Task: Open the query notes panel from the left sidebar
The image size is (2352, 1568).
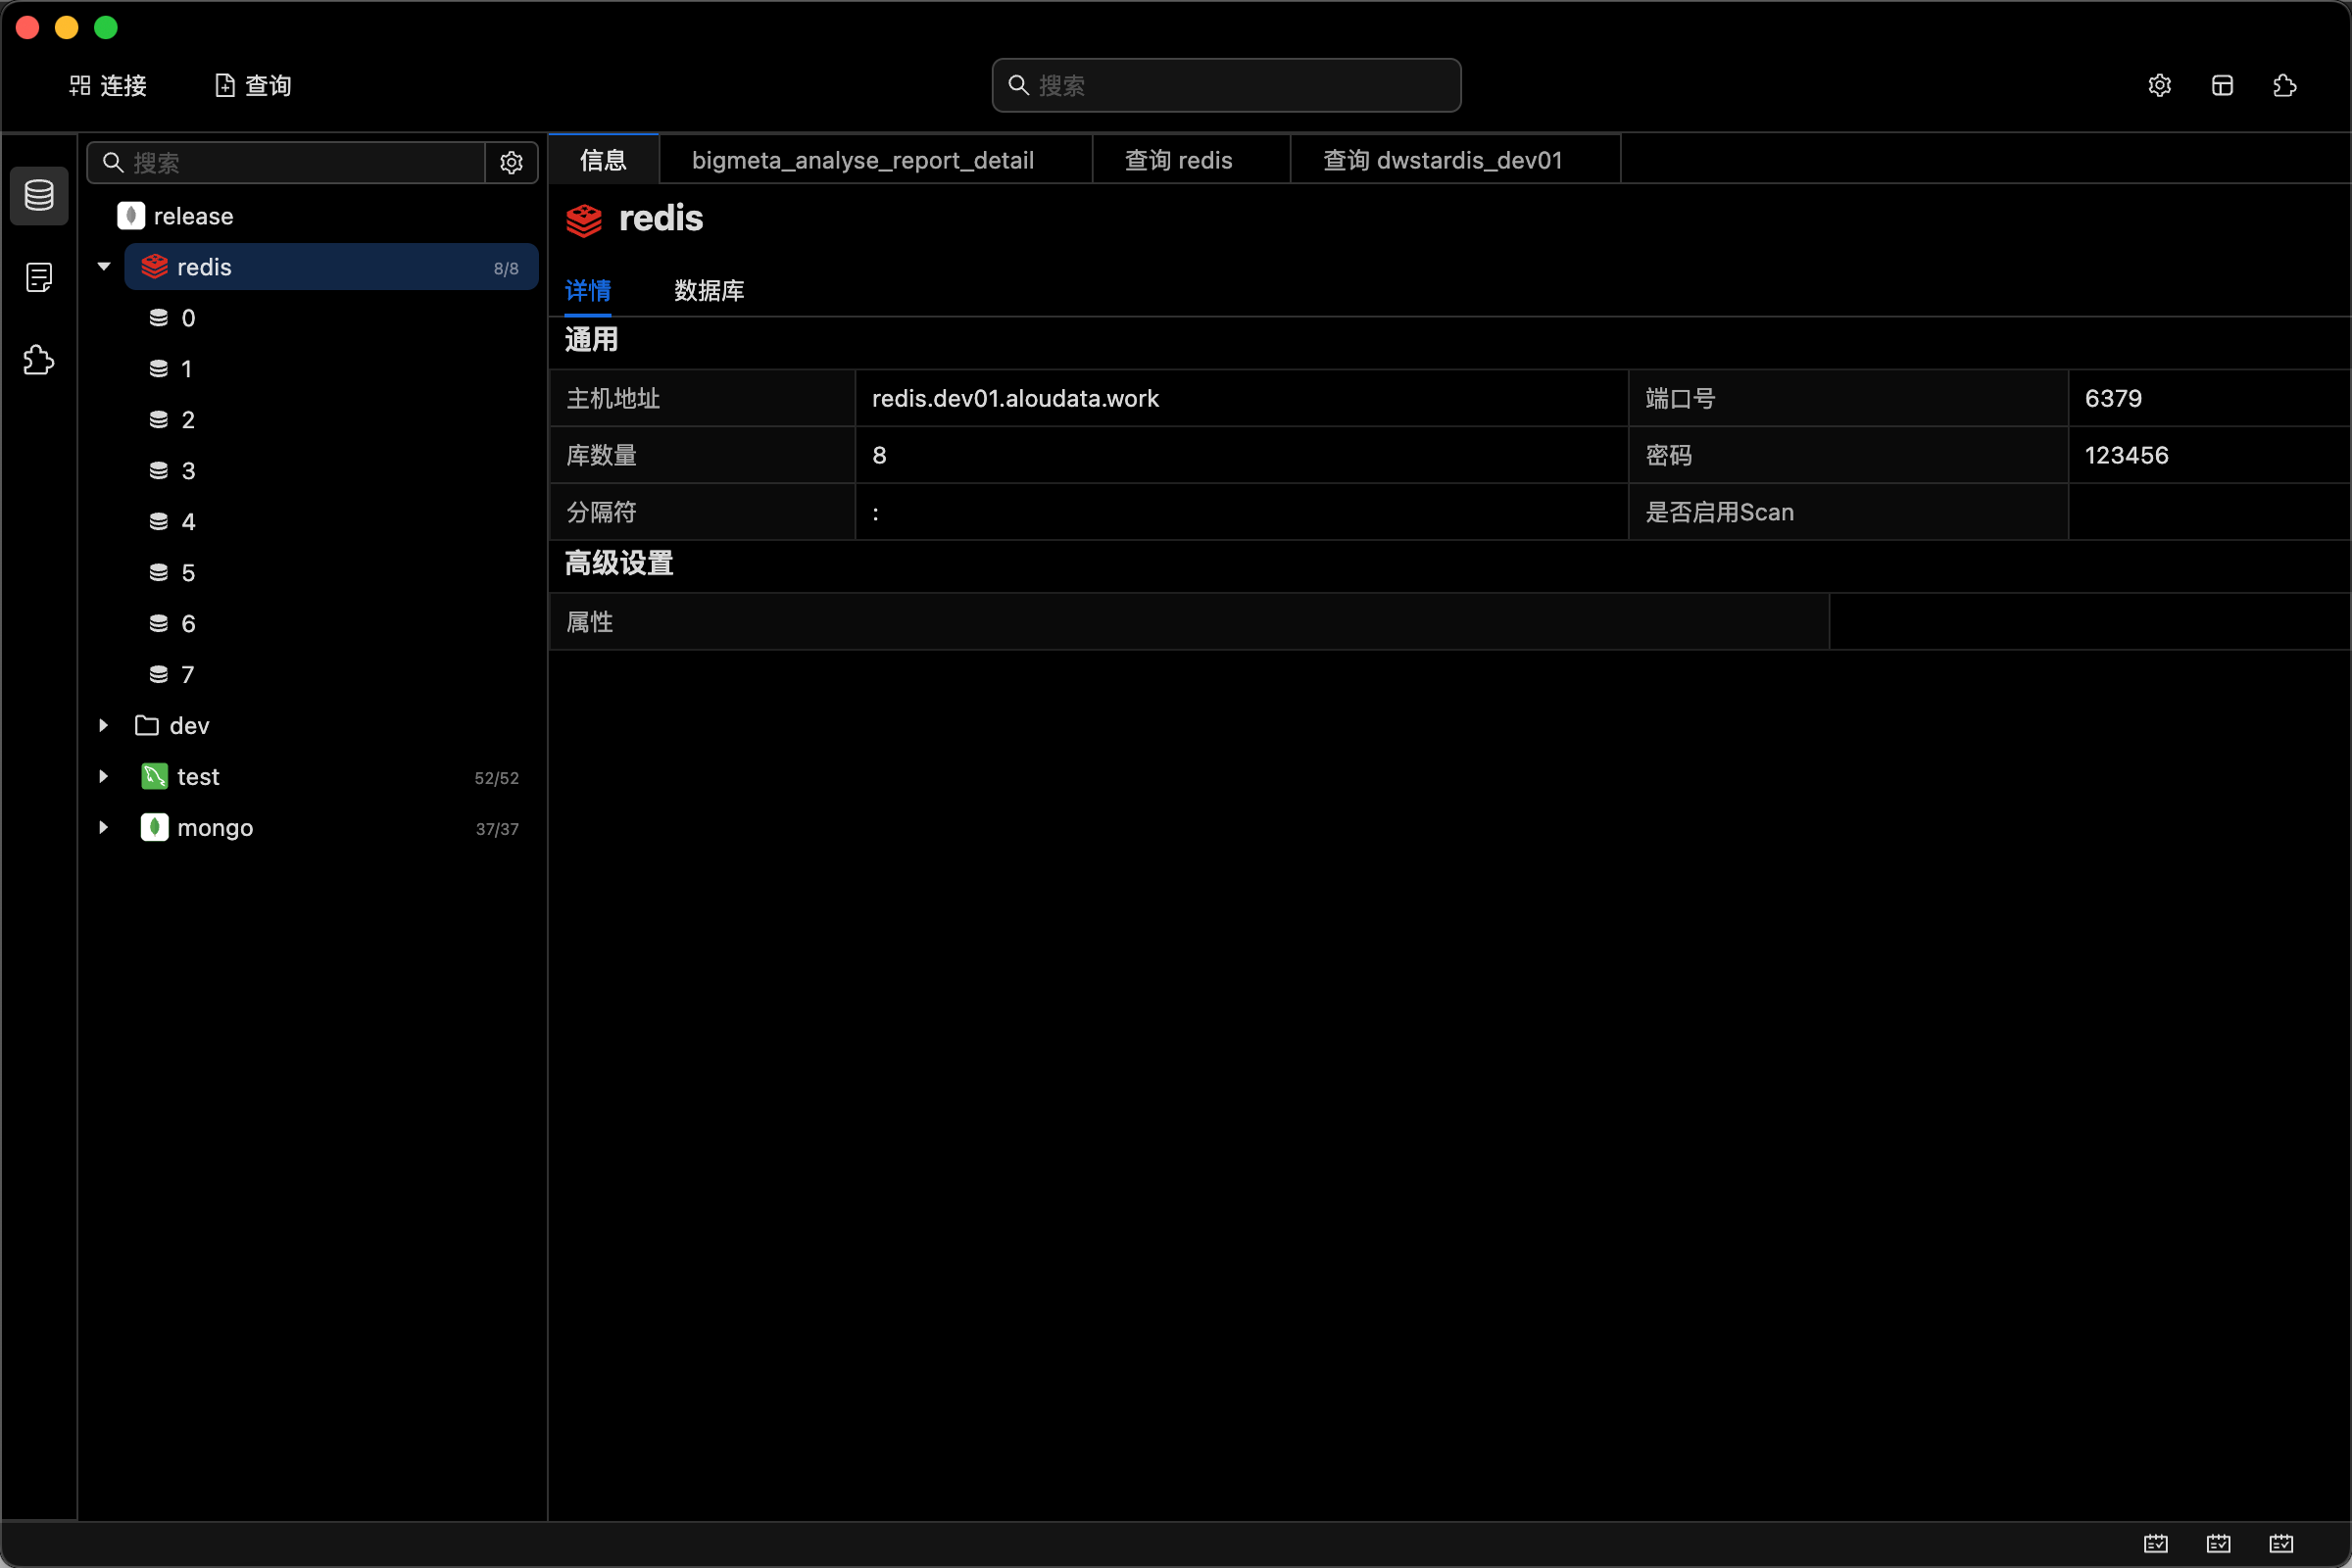Action: click(39, 278)
